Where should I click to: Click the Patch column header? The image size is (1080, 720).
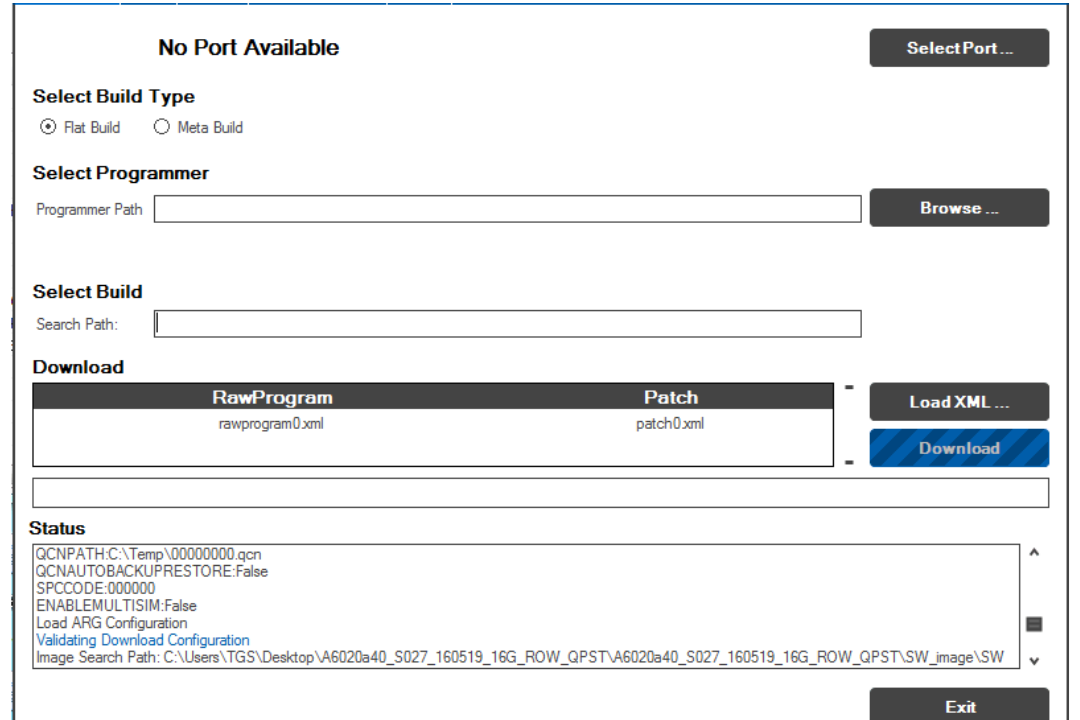coord(671,398)
